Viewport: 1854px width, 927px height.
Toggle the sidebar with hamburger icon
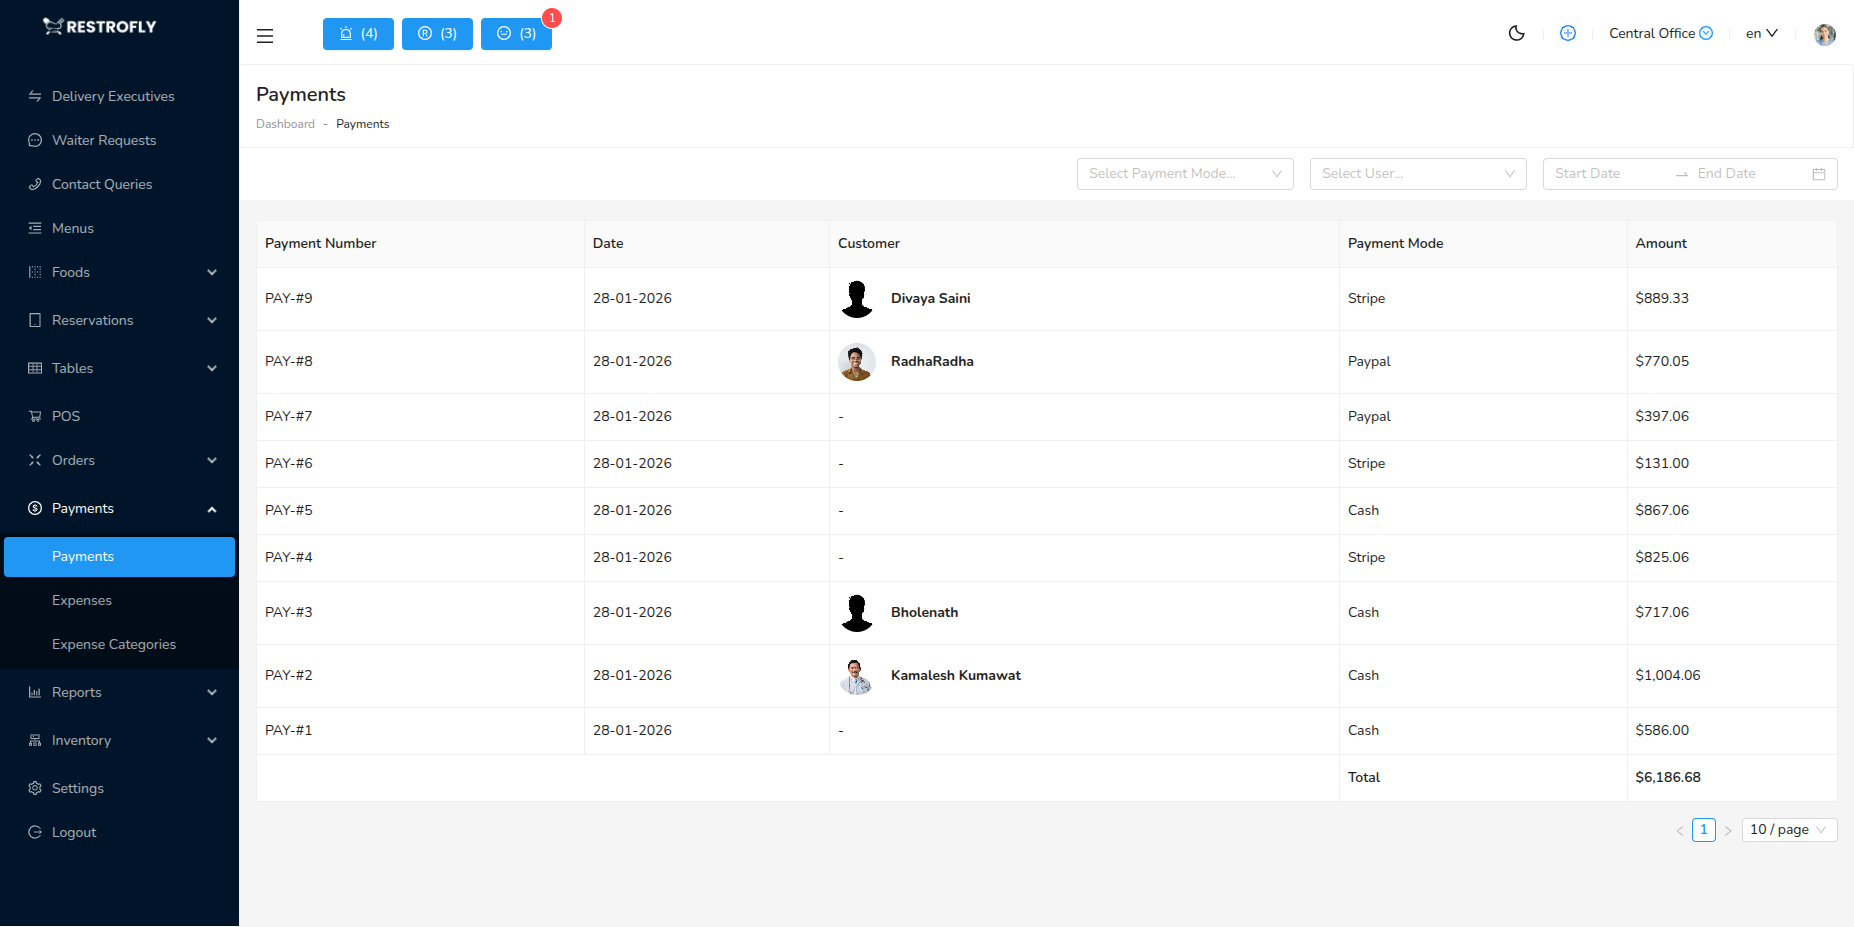264,35
